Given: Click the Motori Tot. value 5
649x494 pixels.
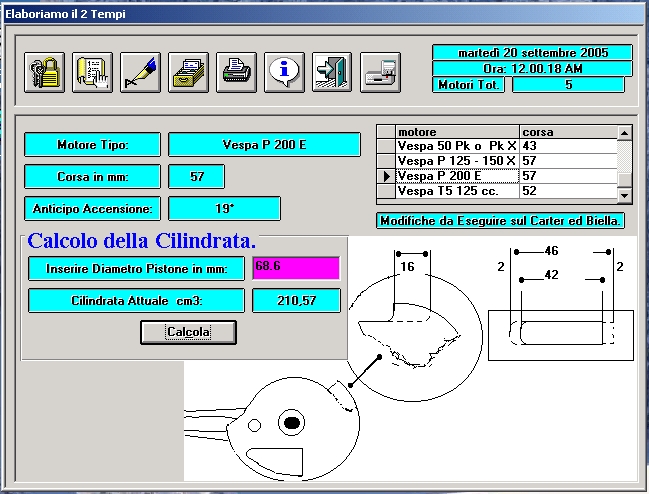Looking at the screenshot, I should click(568, 85).
